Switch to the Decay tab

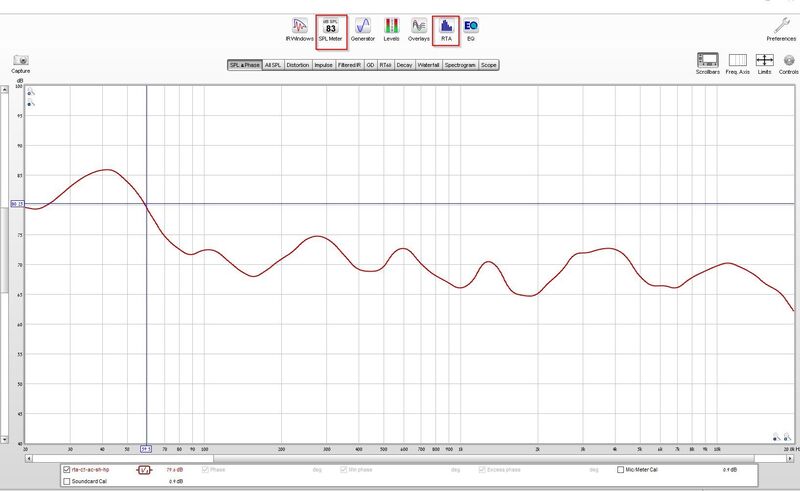404,65
